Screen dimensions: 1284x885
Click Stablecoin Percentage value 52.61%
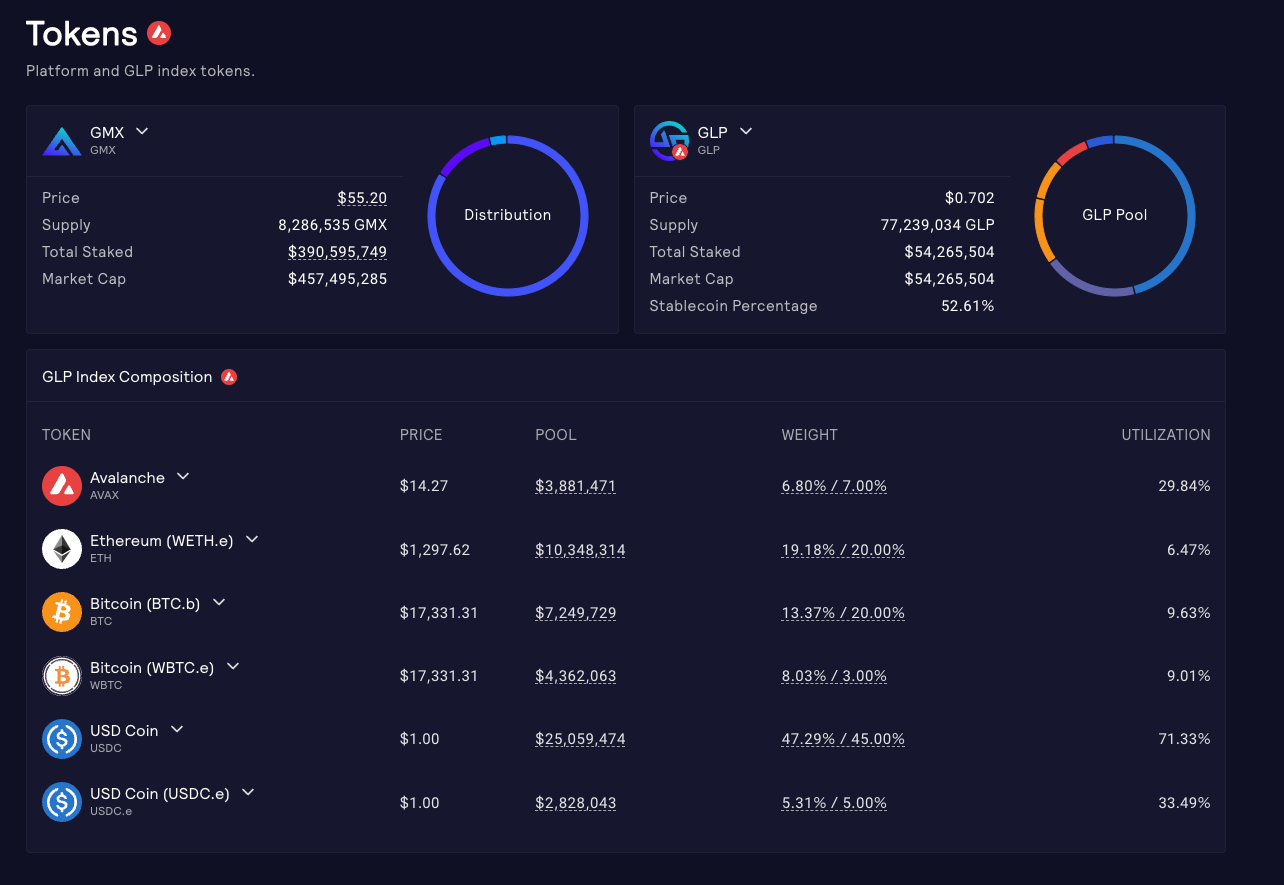(x=968, y=306)
